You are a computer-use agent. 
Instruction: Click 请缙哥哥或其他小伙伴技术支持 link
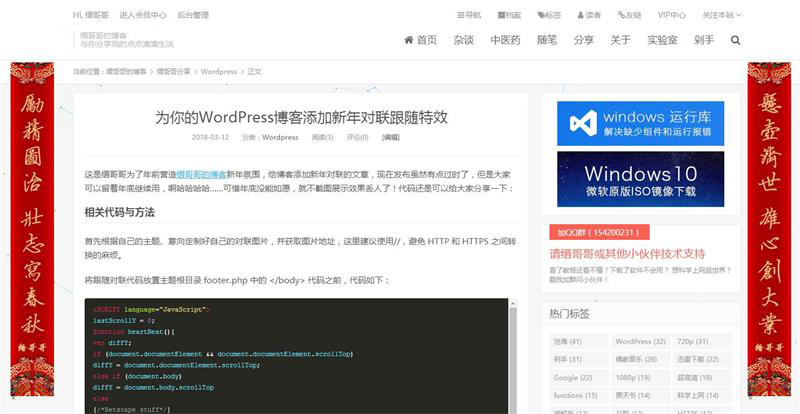[627, 254]
